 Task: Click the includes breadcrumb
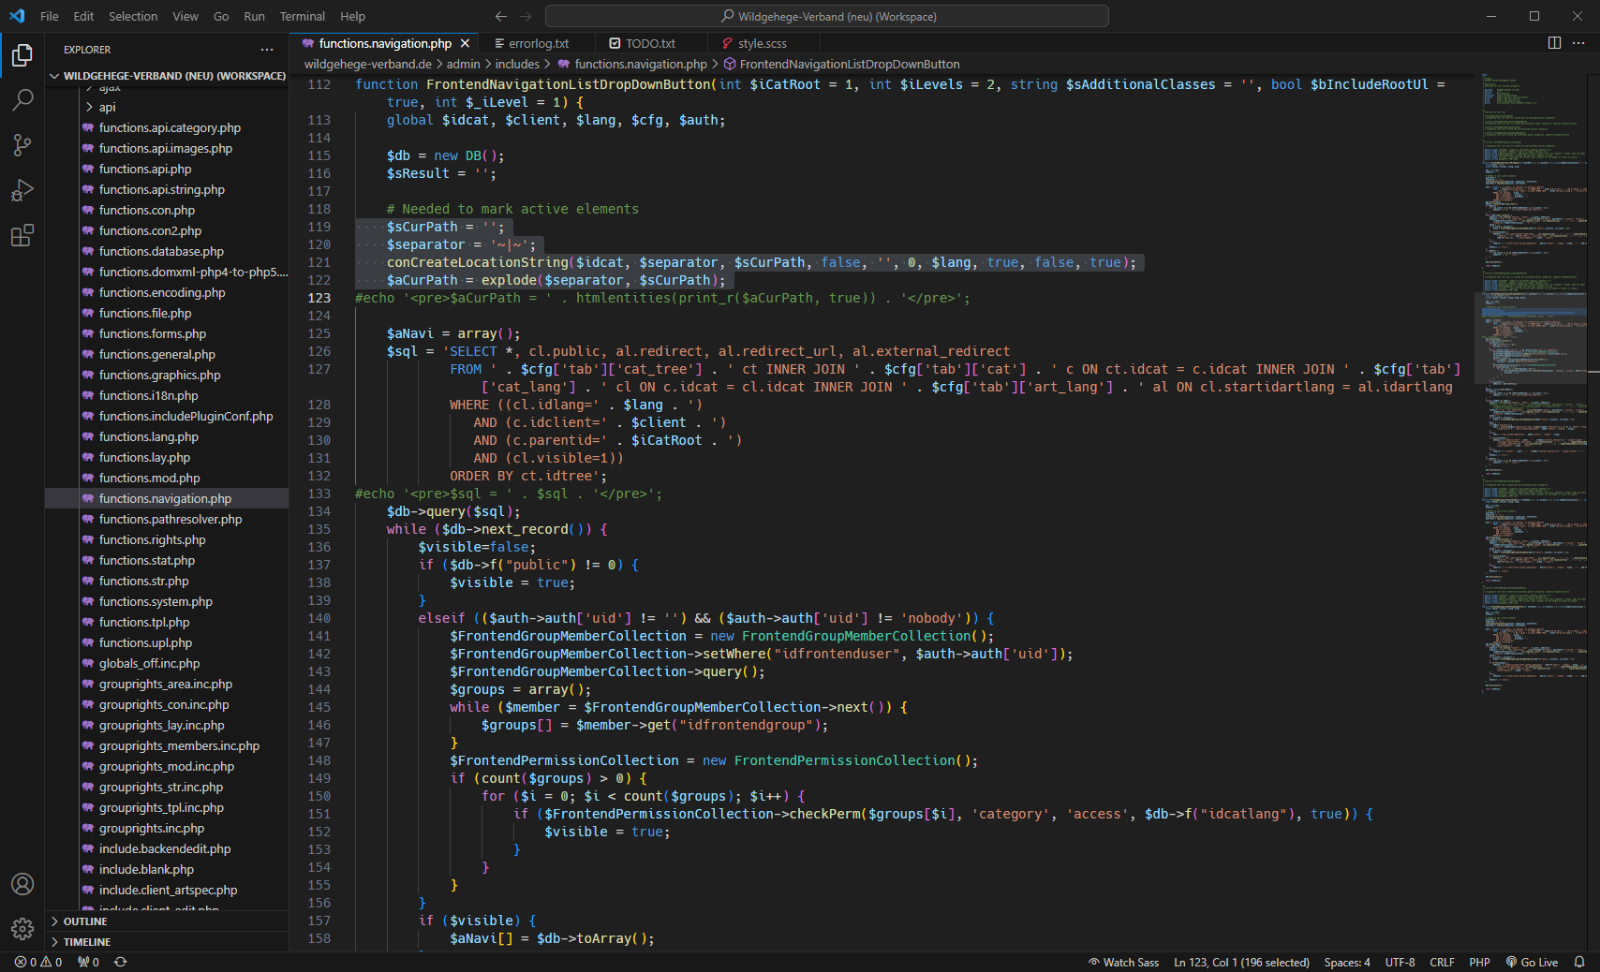(517, 64)
